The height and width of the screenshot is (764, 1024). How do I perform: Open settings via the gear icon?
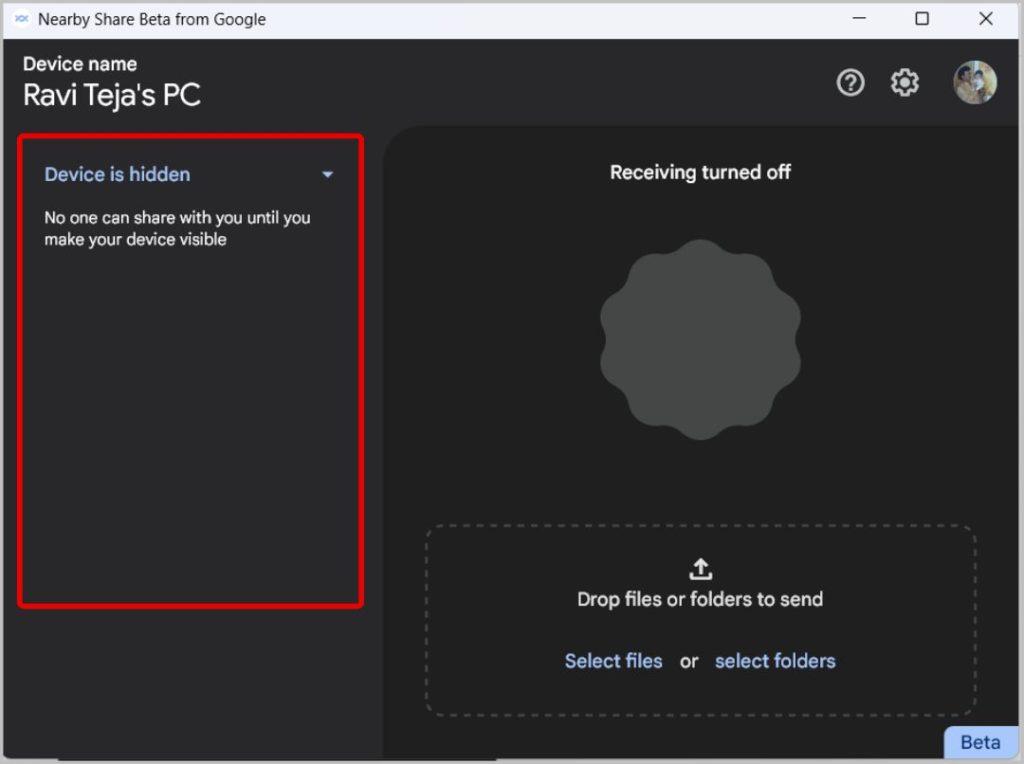(x=904, y=83)
